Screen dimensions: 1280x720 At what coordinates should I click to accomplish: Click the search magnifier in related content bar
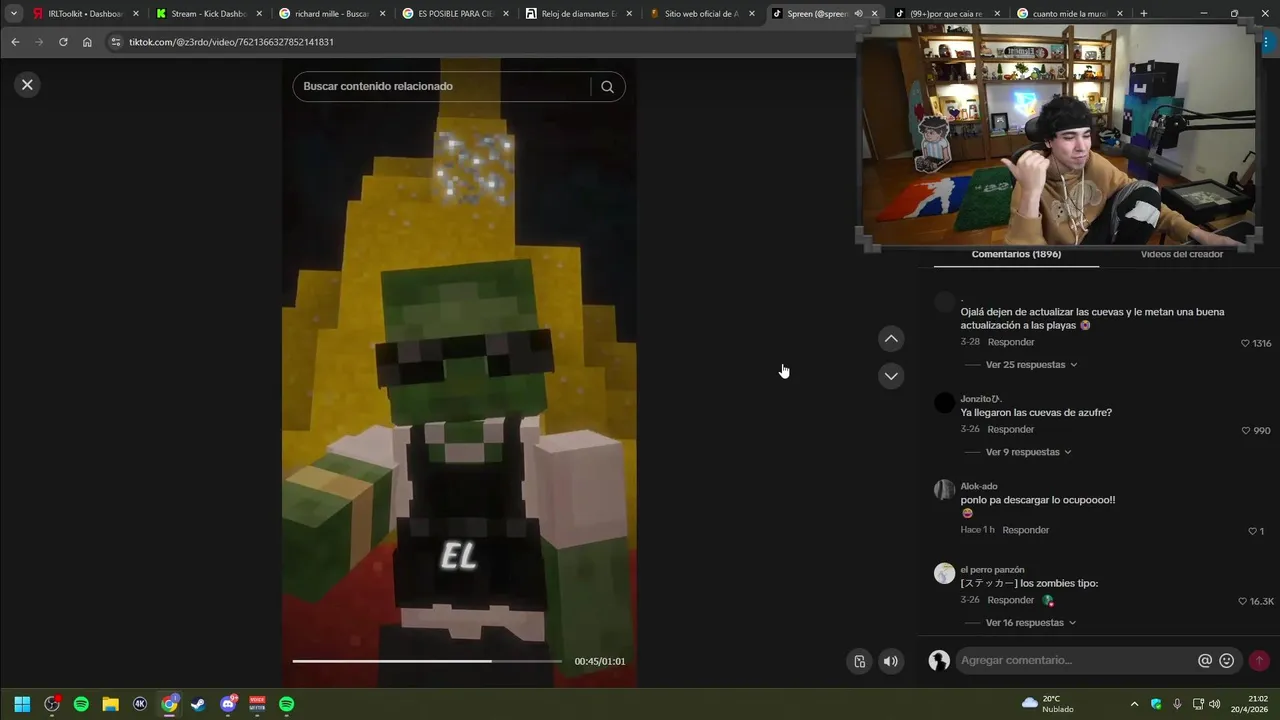click(607, 87)
